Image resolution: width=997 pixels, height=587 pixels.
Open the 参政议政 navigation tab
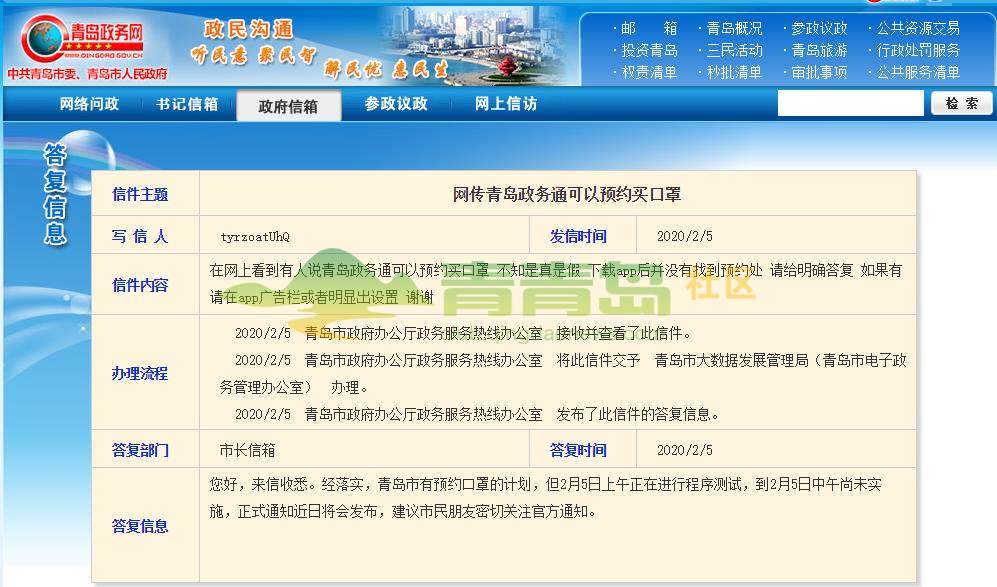pos(395,104)
